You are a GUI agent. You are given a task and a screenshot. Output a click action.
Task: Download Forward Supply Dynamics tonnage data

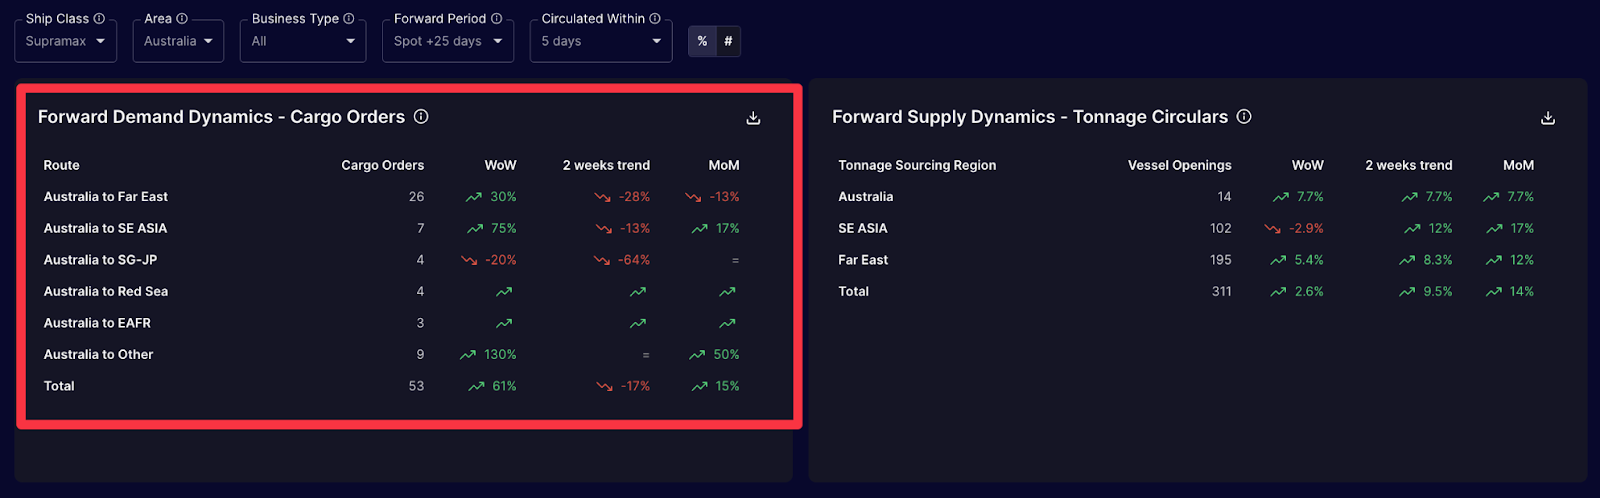tap(1548, 118)
